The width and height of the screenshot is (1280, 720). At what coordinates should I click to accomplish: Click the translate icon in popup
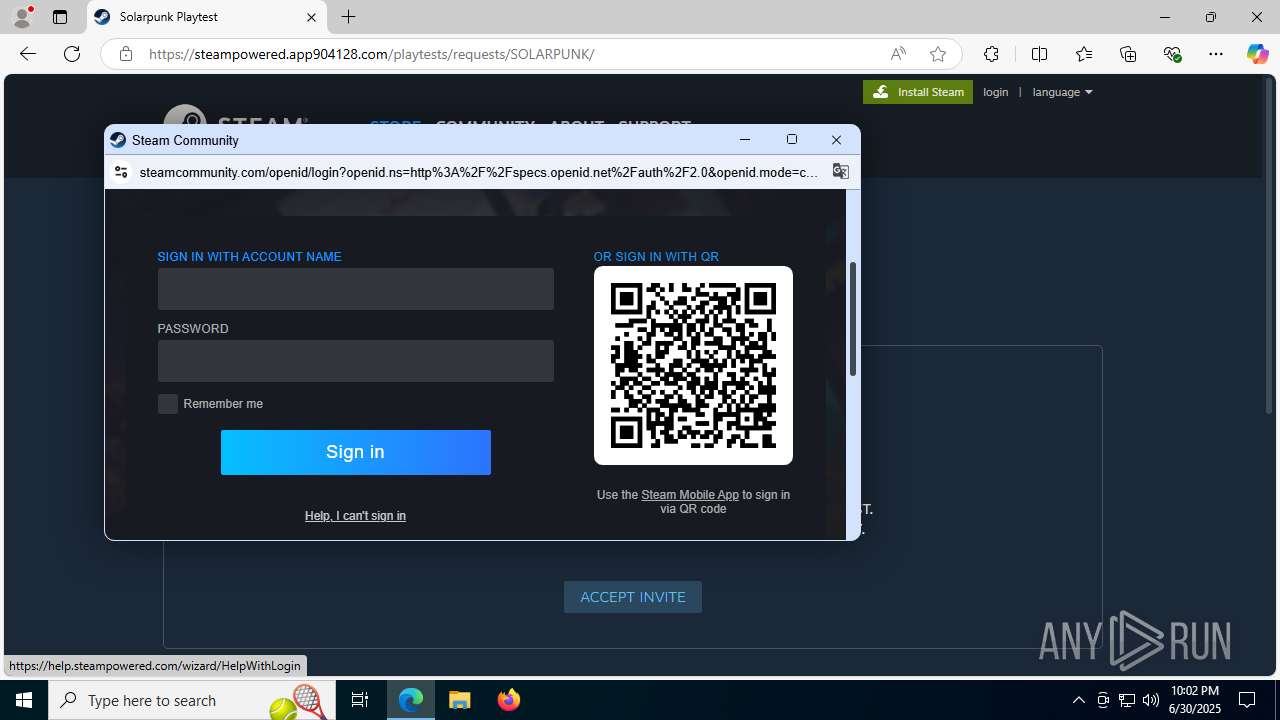840,172
